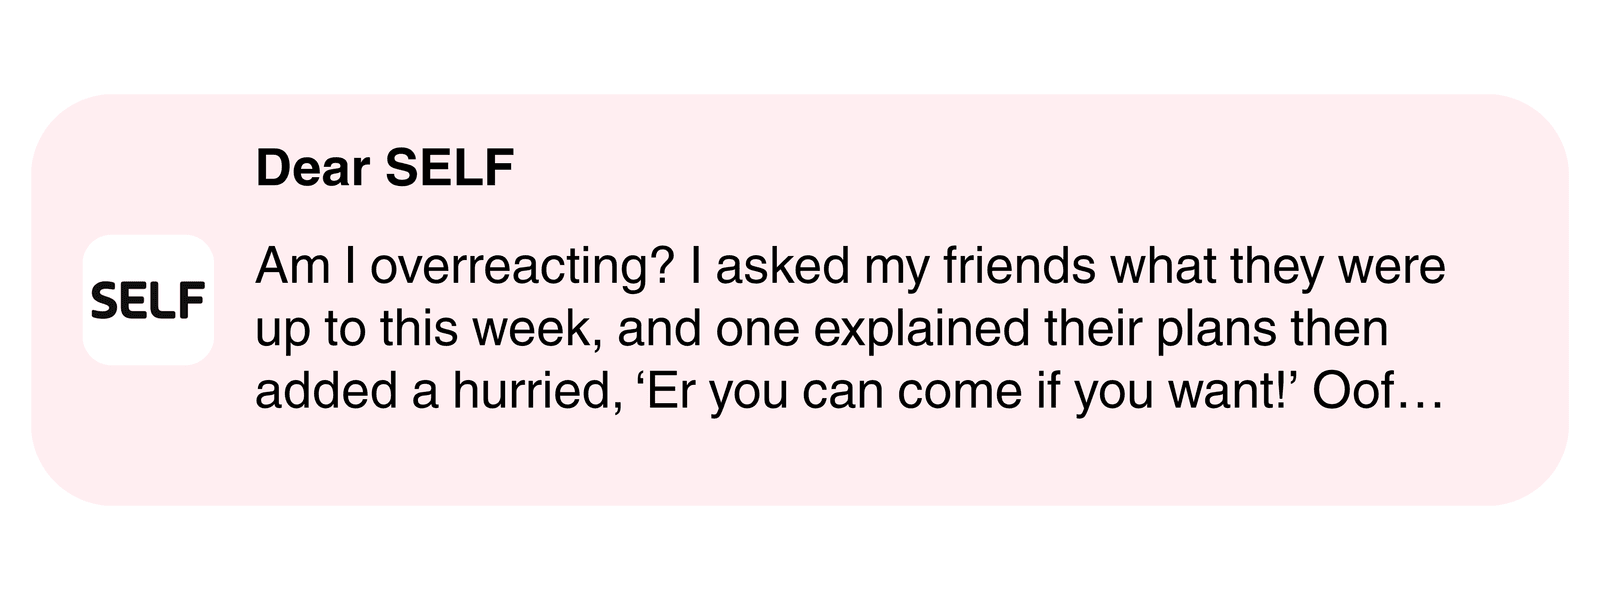Click the SELF app icon
Viewport: 1600px width, 600px height.
click(148, 299)
